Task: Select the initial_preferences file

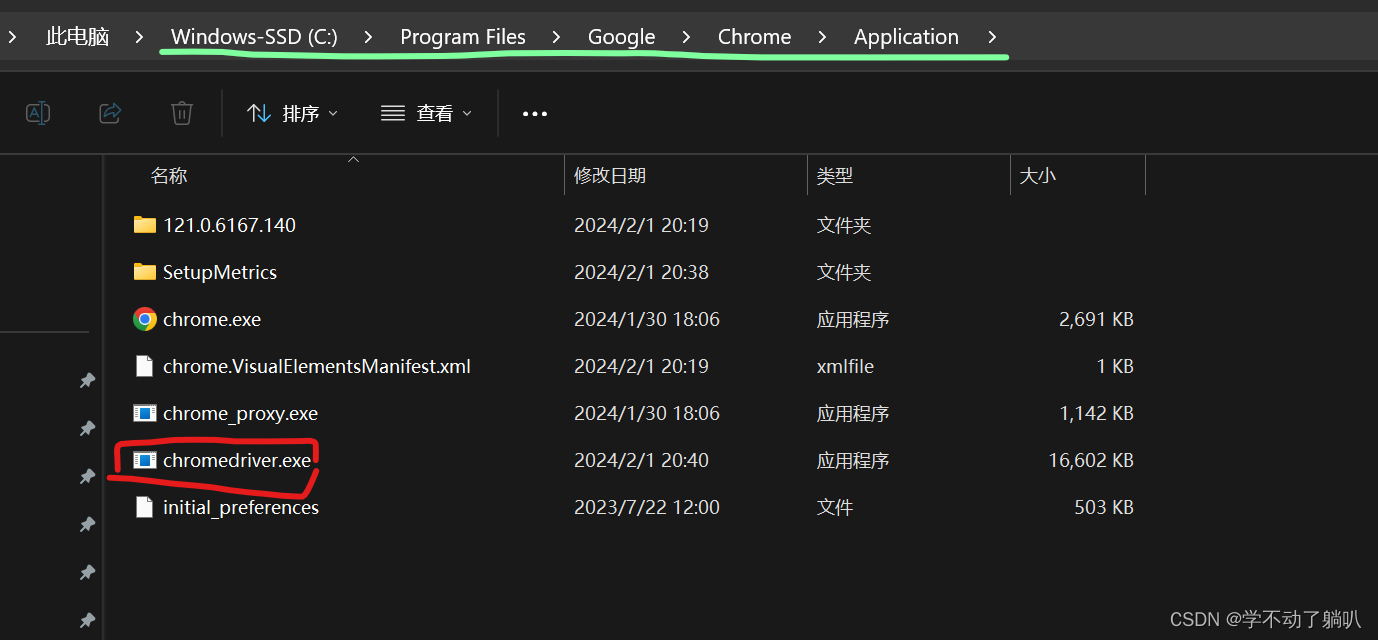Action: [x=240, y=507]
